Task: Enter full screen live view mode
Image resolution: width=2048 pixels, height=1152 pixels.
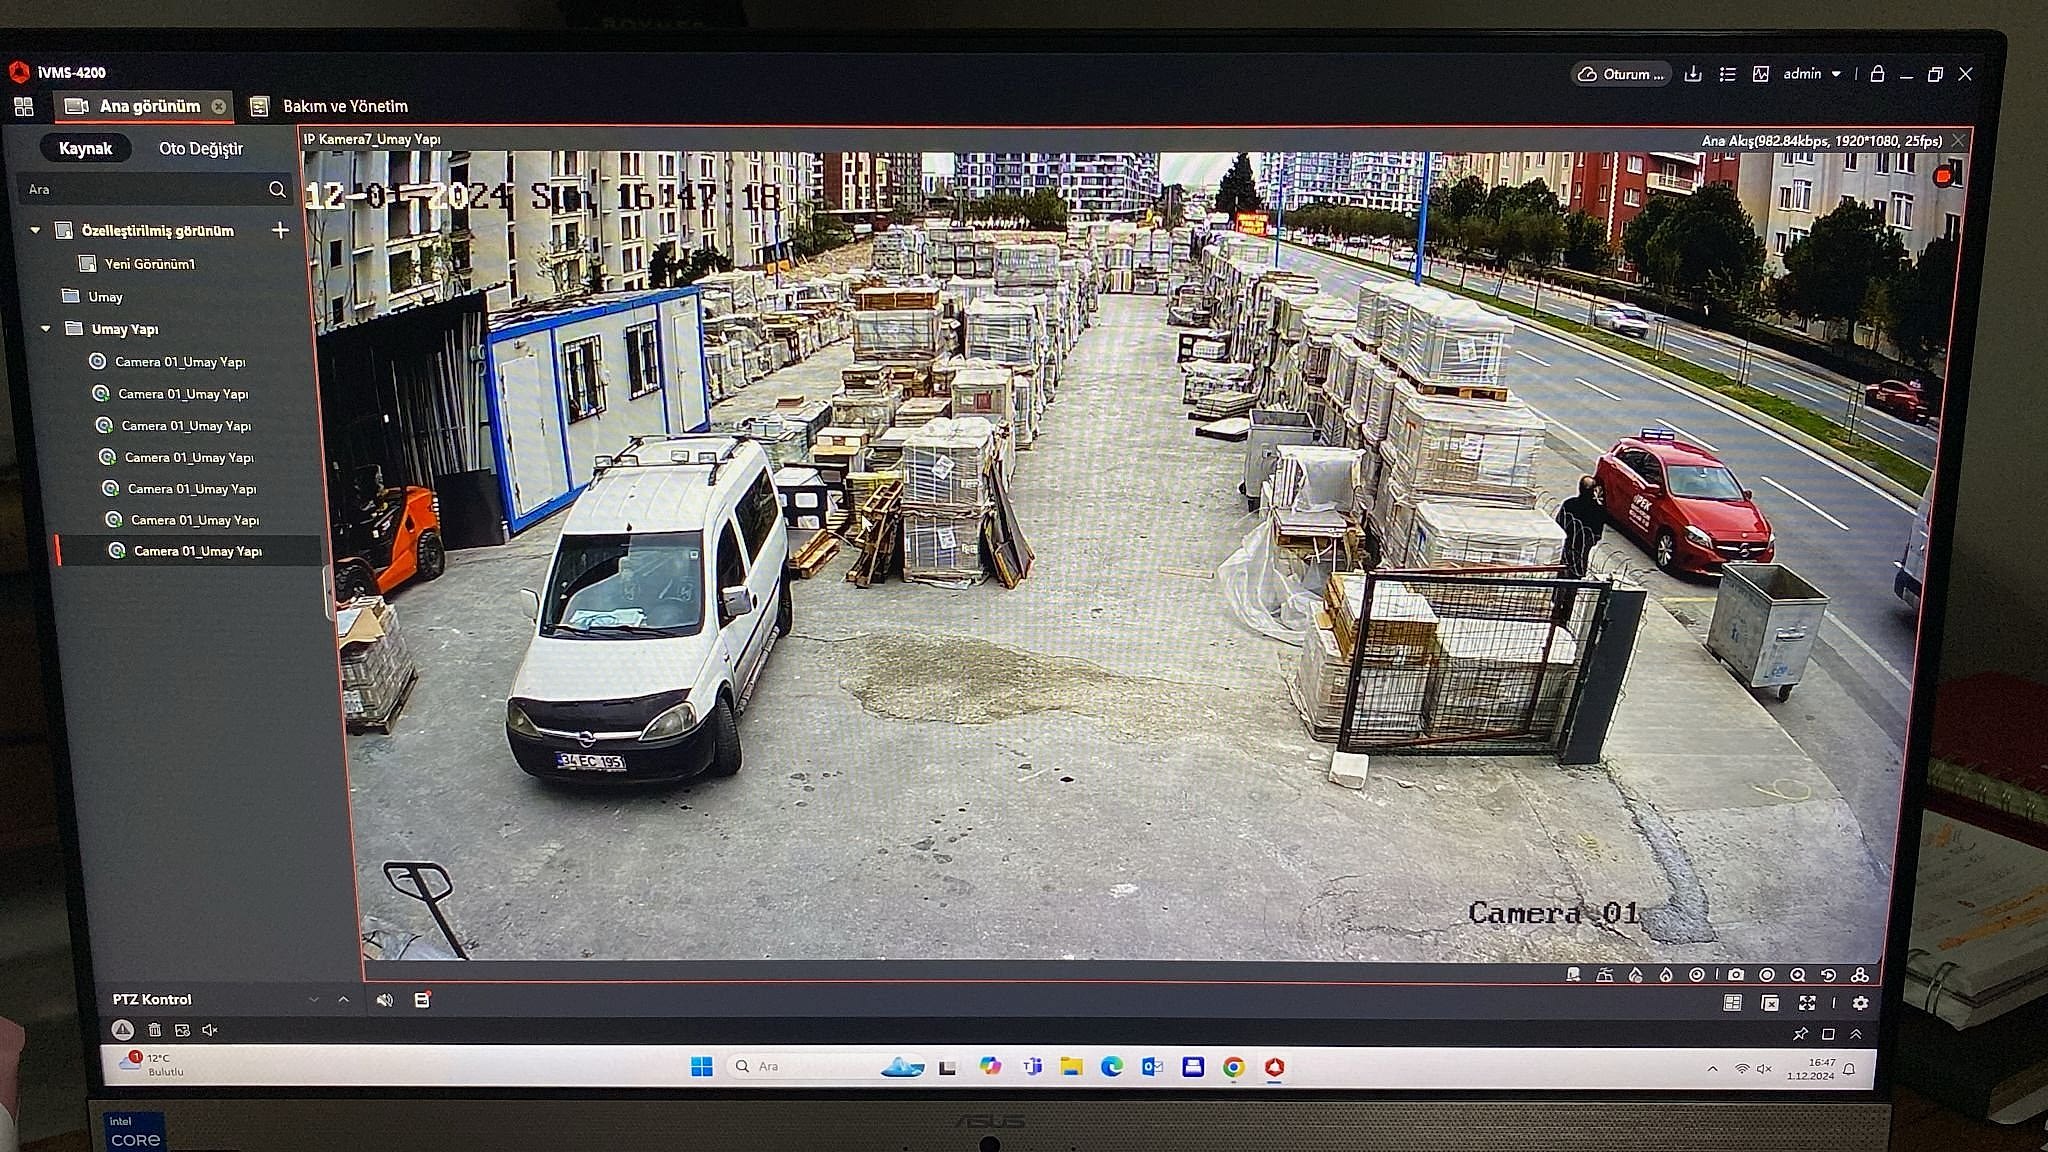Action: point(1807,1003)
